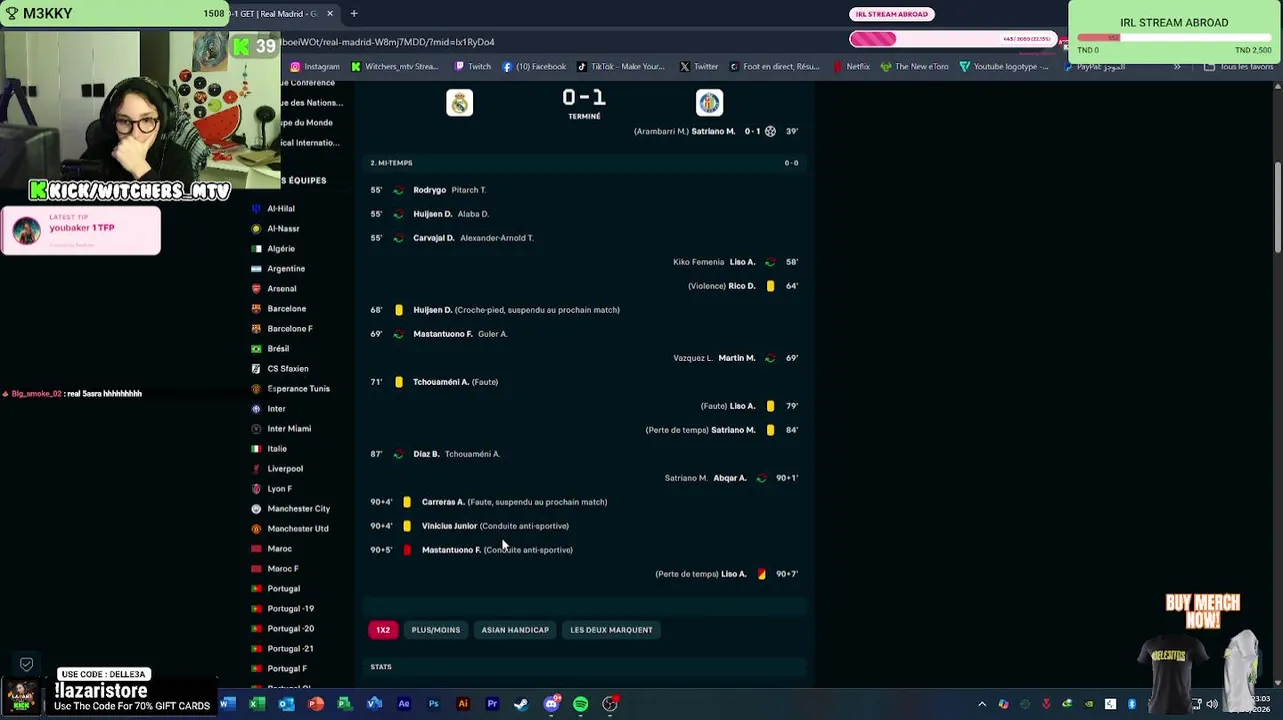Open After Effects from the taskbar
1283x720 pixels.
[404, 704]
